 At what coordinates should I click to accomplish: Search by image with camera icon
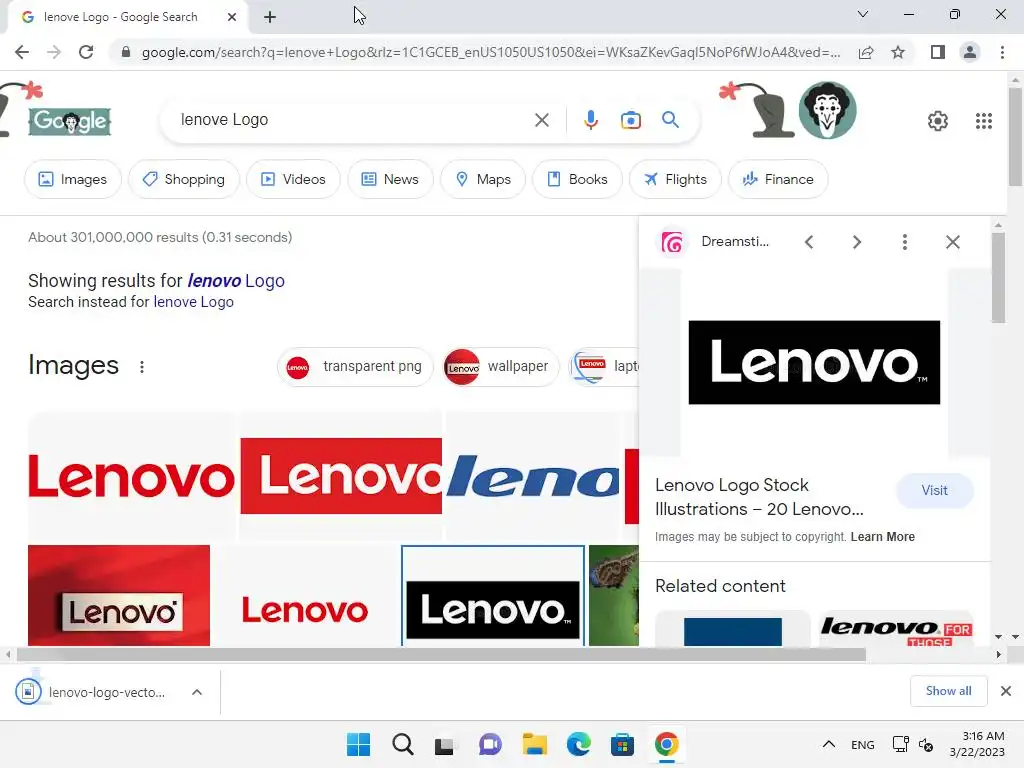630,120
